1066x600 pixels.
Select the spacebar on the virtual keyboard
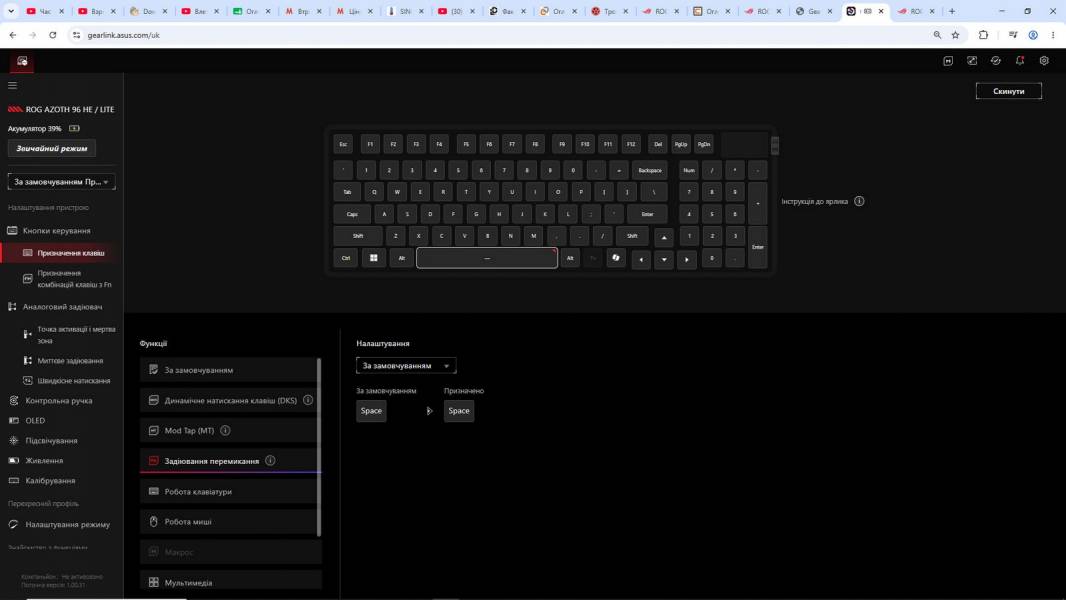[487, 258]
